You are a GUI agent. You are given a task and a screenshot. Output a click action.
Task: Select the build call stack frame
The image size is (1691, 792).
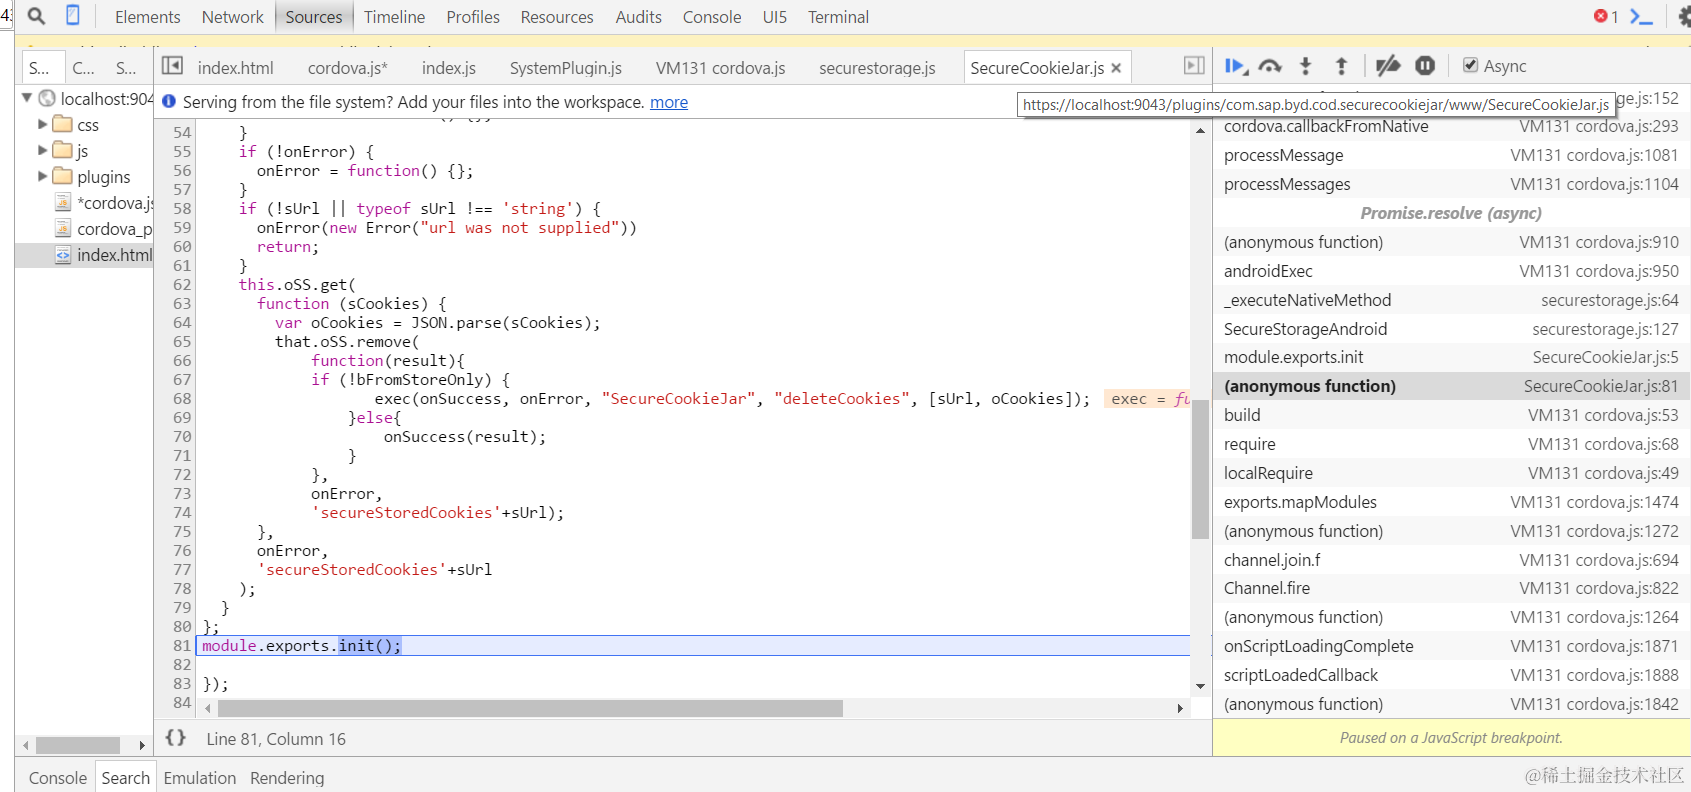pyautogui.click(x=1451, y=415)
